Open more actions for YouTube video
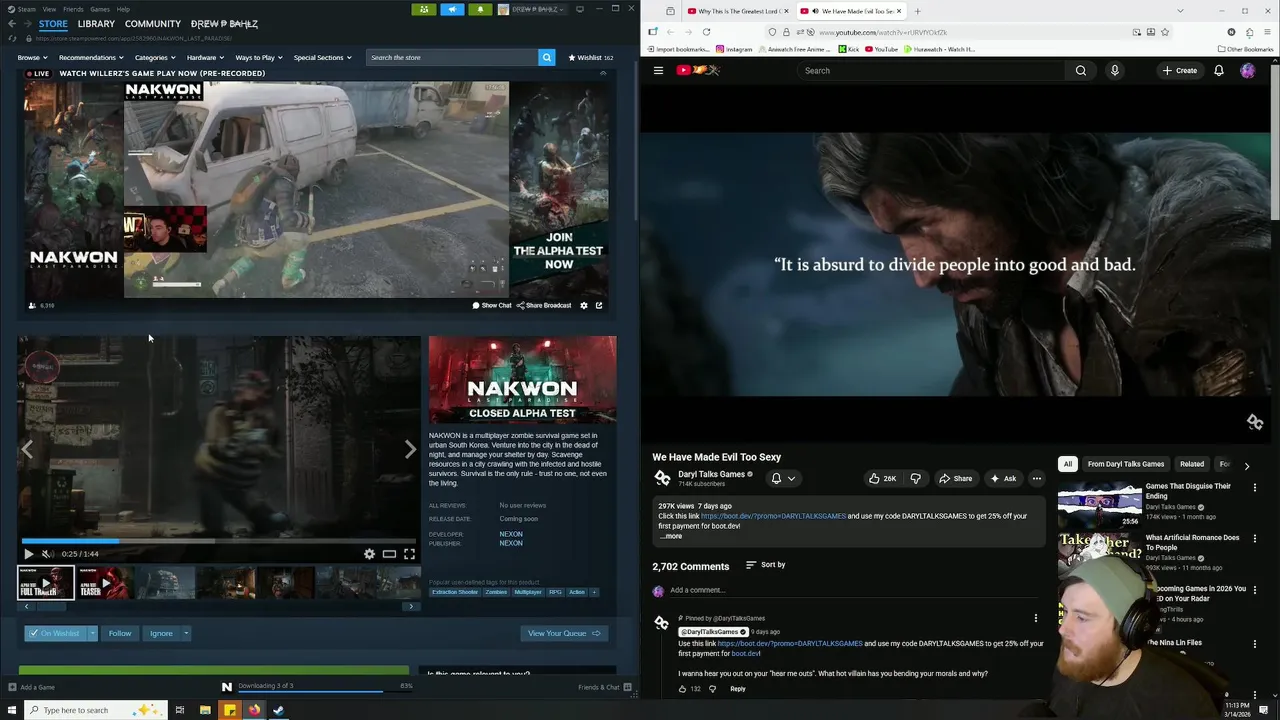The width and height of the screenshot is (1280, 720). click(1036, 478)
